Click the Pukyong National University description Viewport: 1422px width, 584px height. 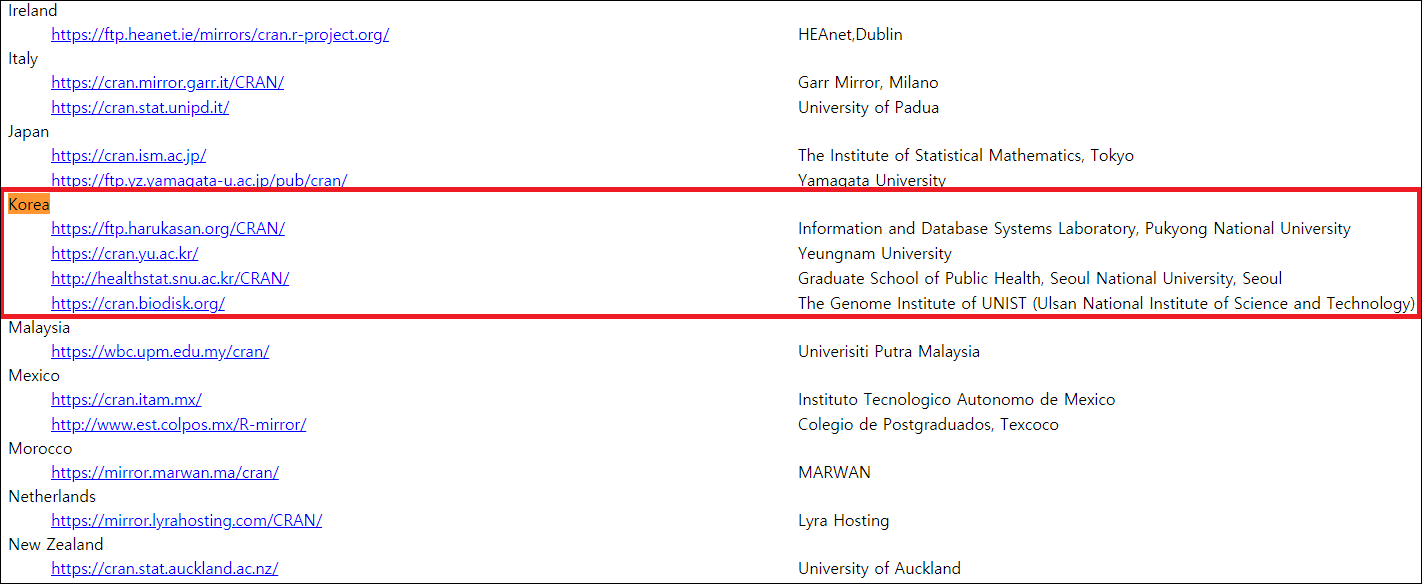(x=1074, y=228)
